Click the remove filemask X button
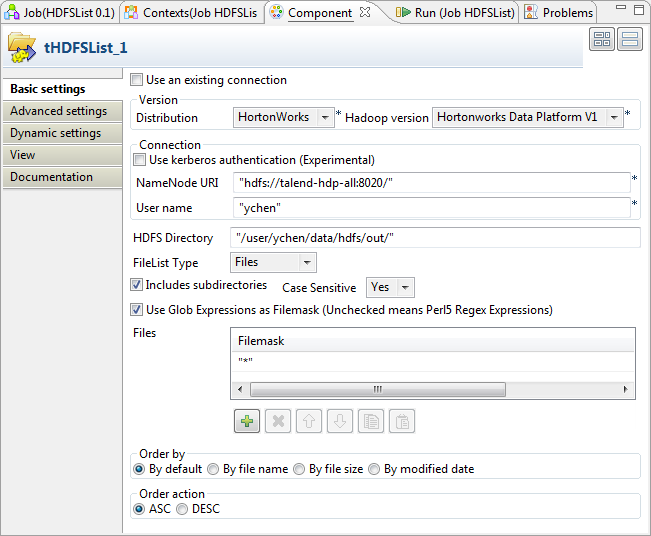 [278, 422]
